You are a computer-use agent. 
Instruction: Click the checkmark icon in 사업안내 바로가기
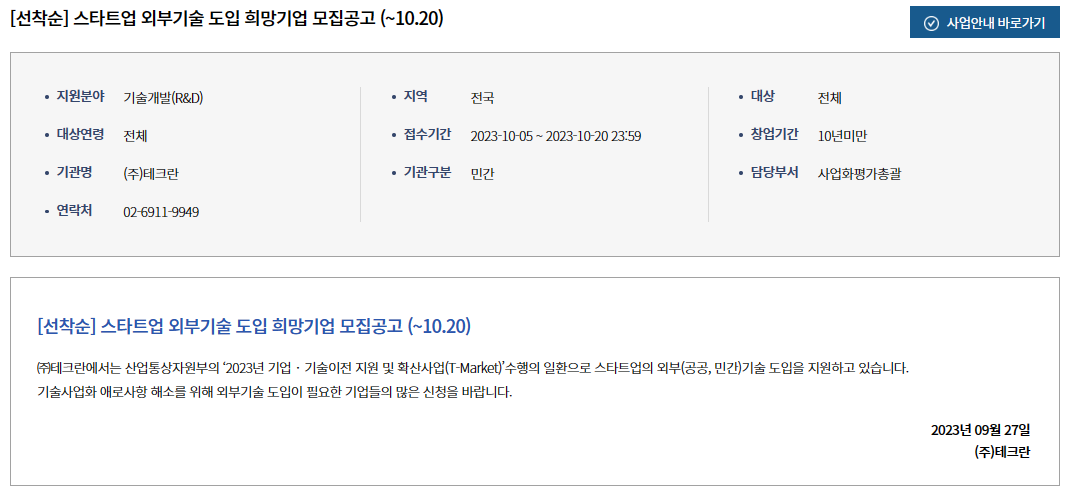(x=931, y=23)
